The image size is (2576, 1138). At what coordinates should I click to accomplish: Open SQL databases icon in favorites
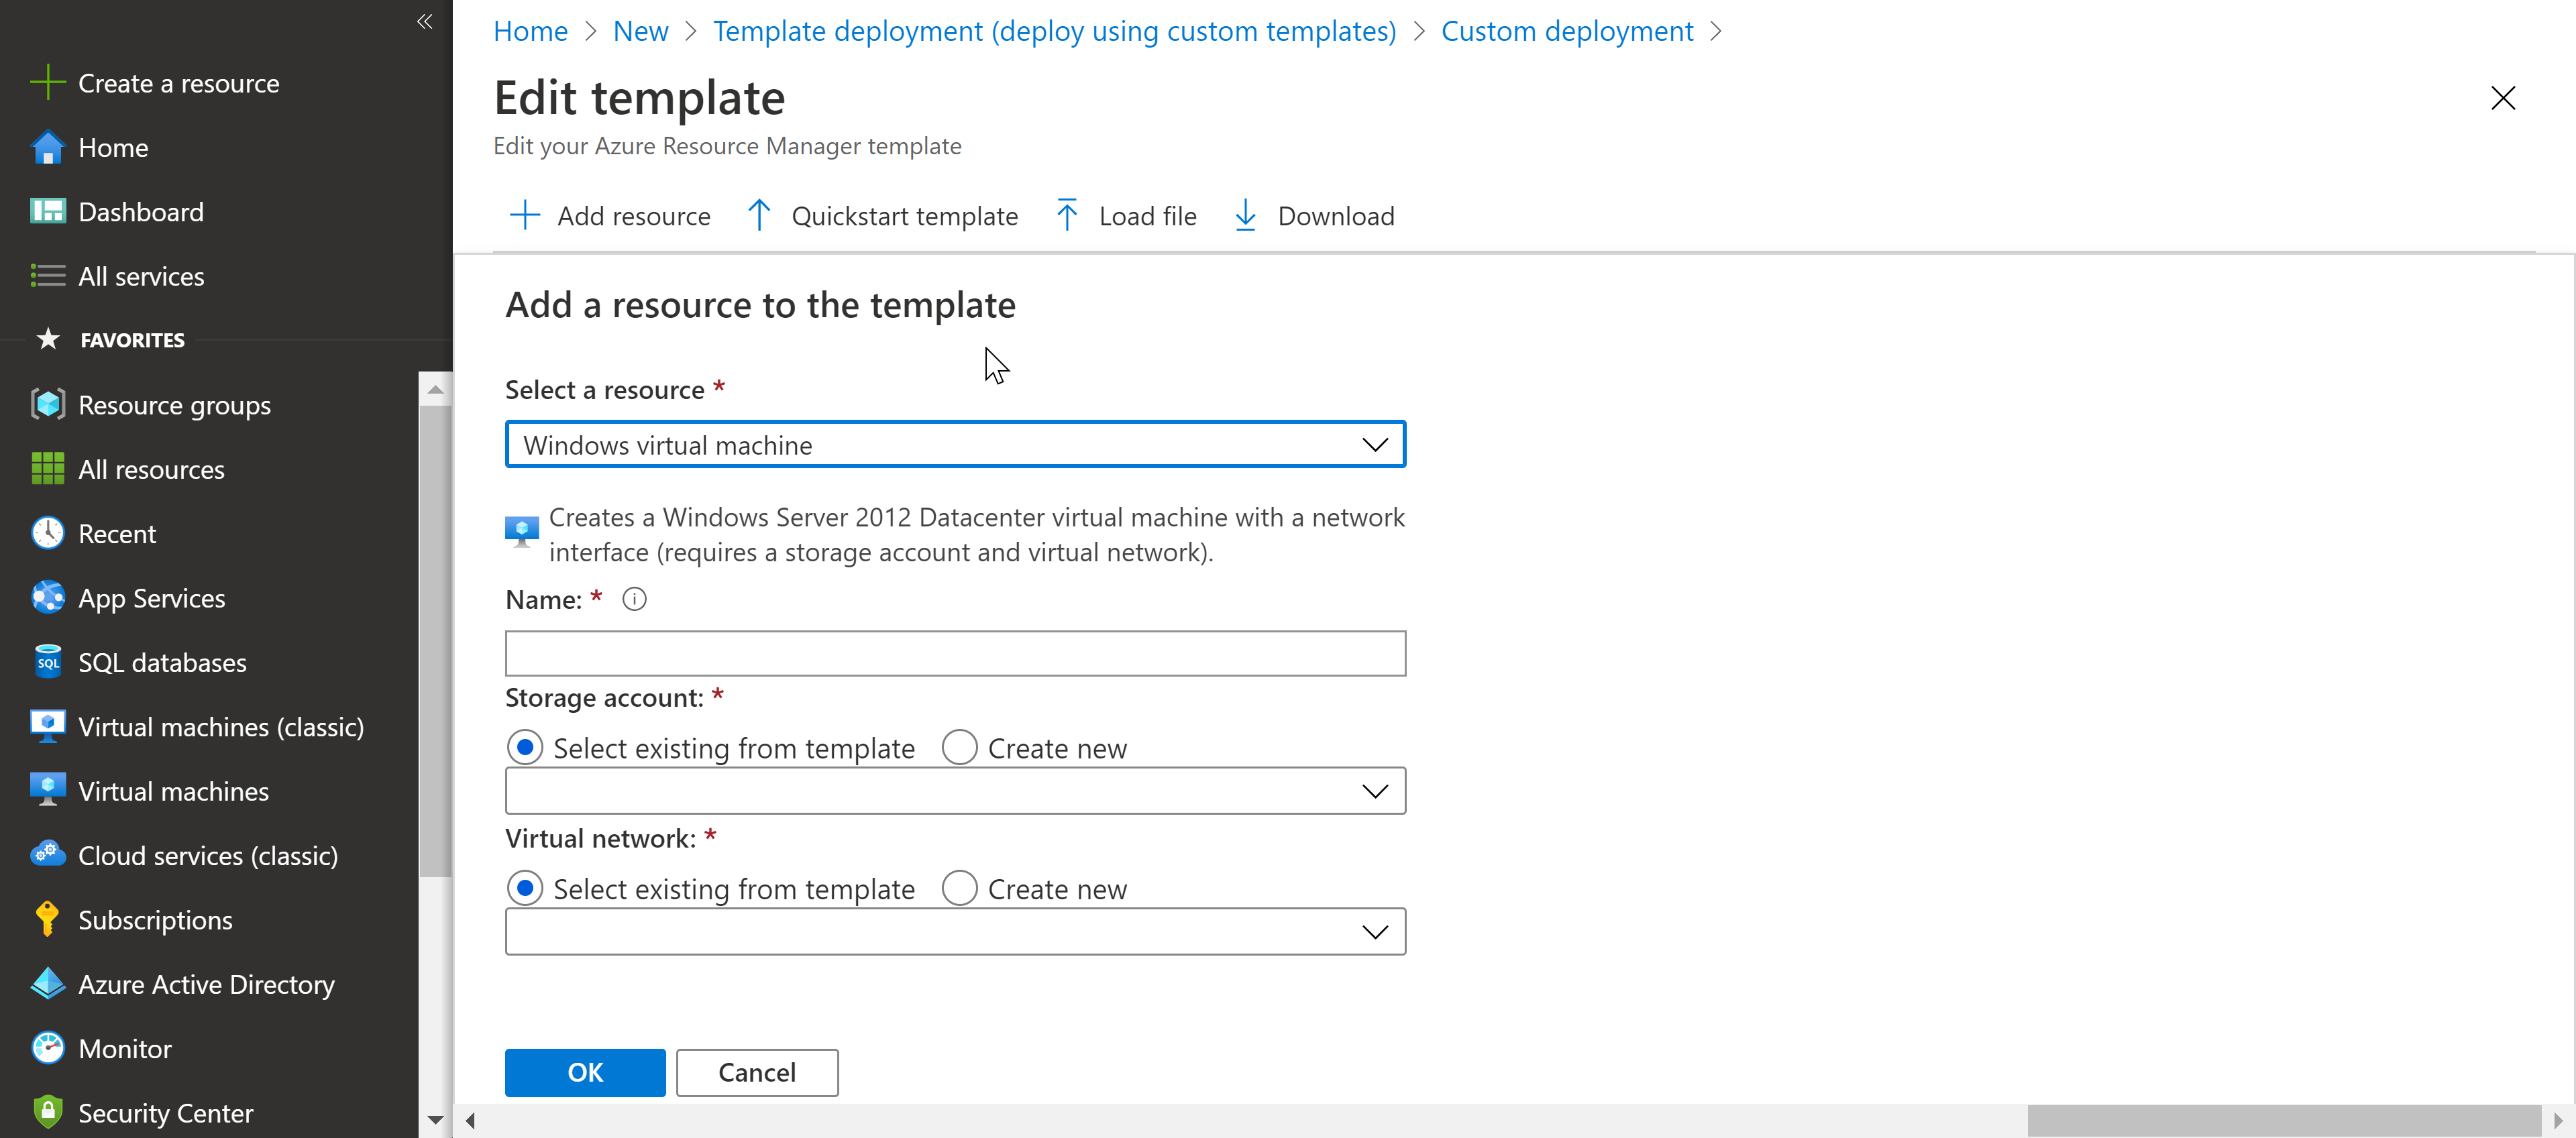coord(47,662)
